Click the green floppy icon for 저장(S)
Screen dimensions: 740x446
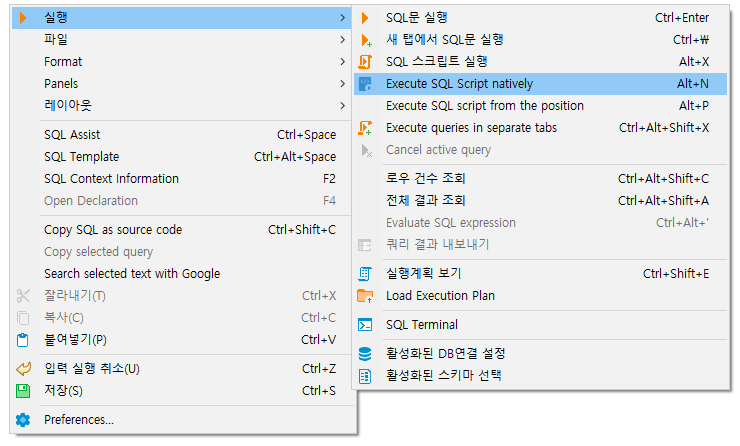[23, 391]
